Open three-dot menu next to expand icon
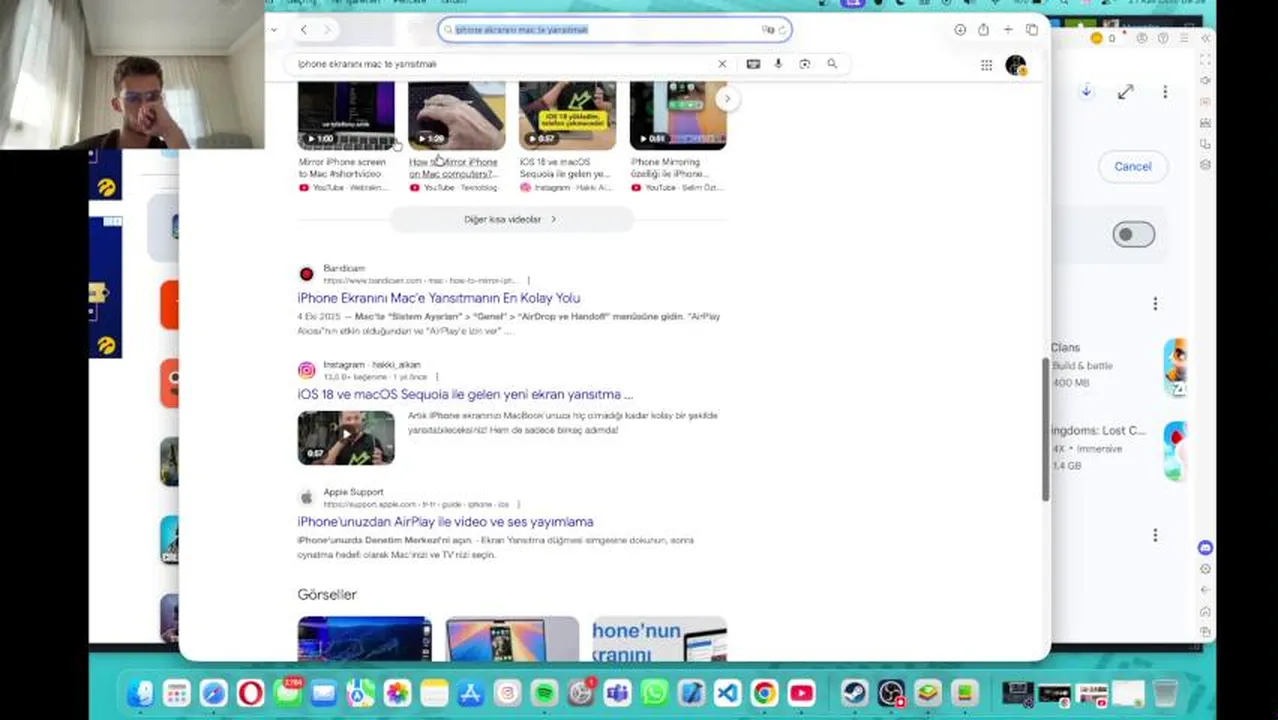 (x=1165, y=92)
